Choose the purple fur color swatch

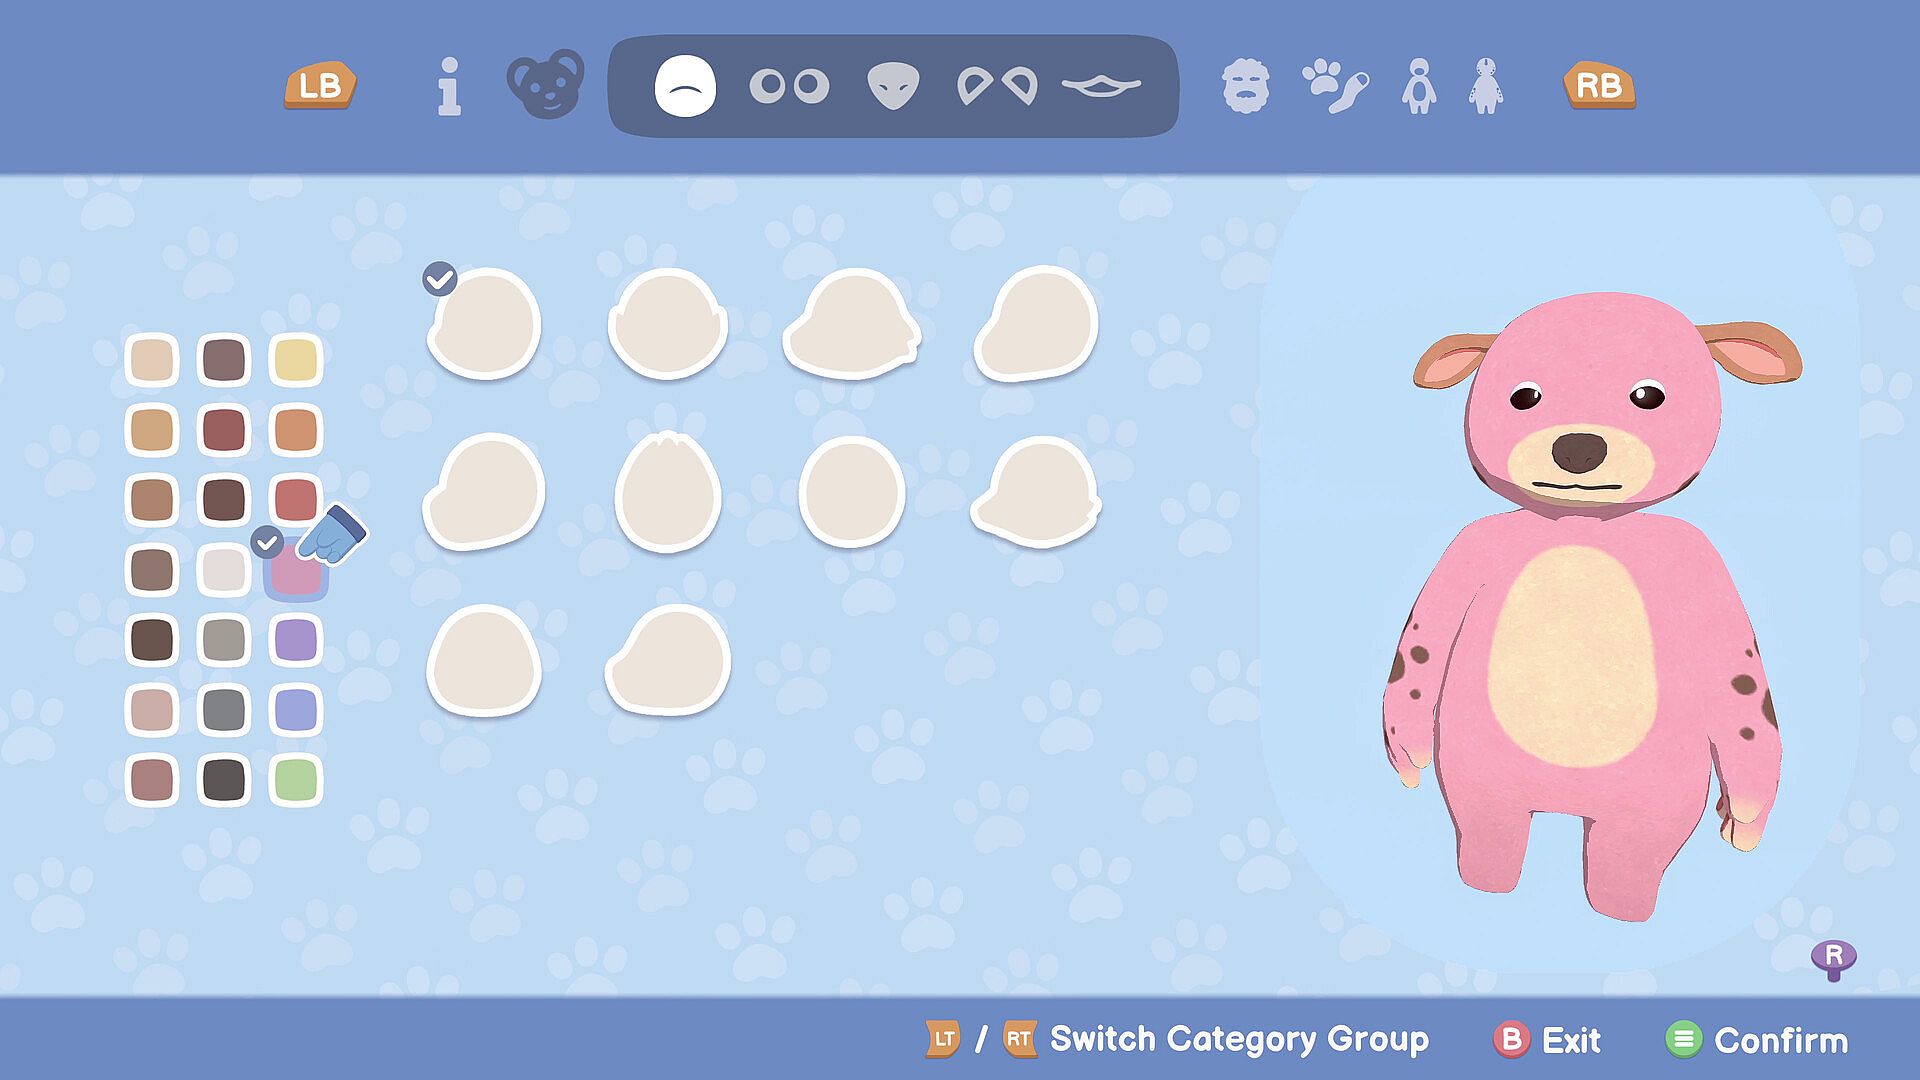pyautogui.click(x=296, y=640)
